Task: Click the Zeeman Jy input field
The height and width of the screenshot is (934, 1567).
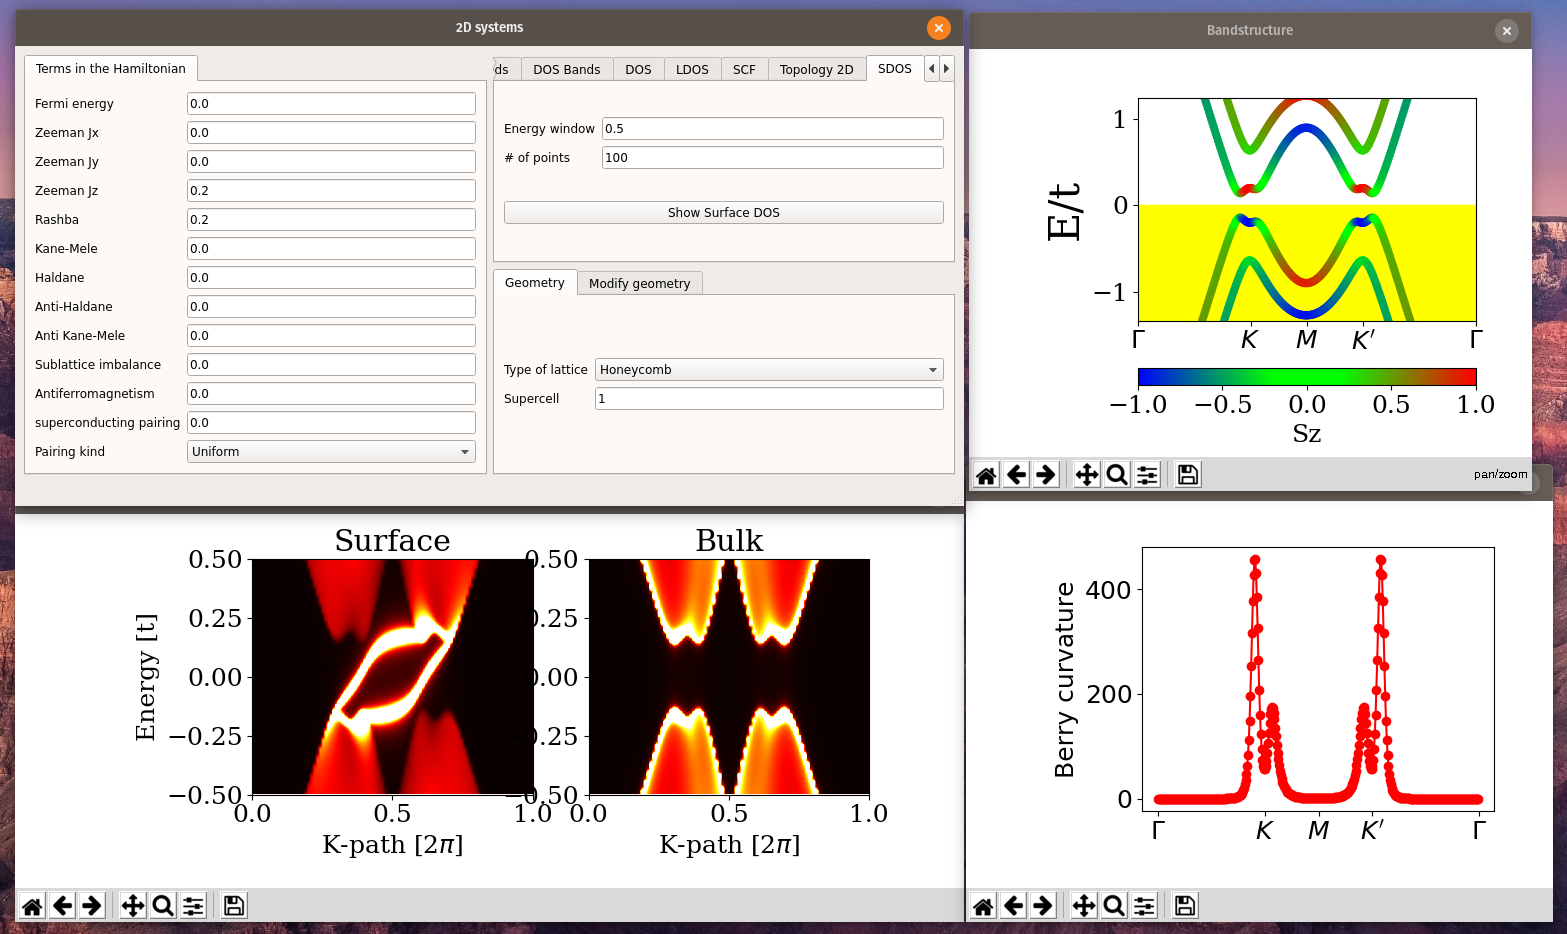Action: [331, 162]
